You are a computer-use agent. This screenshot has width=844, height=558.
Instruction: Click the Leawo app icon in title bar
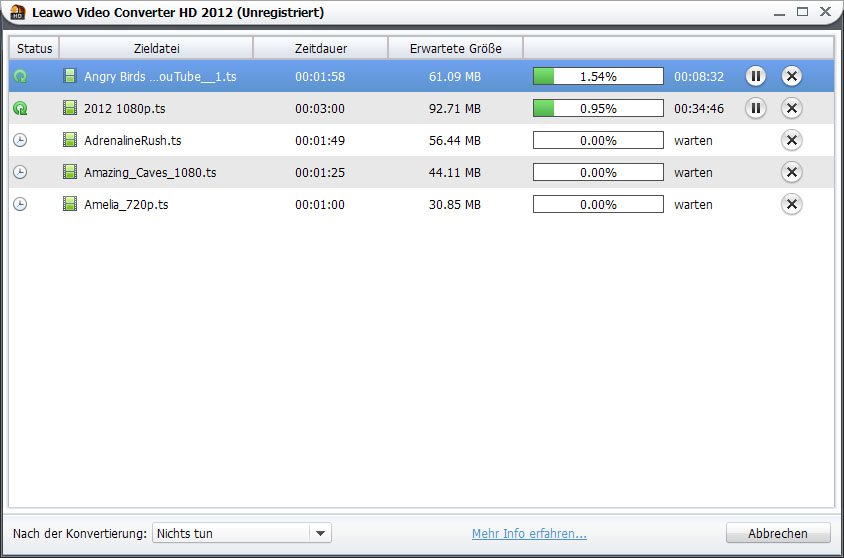tap(18, 12)
